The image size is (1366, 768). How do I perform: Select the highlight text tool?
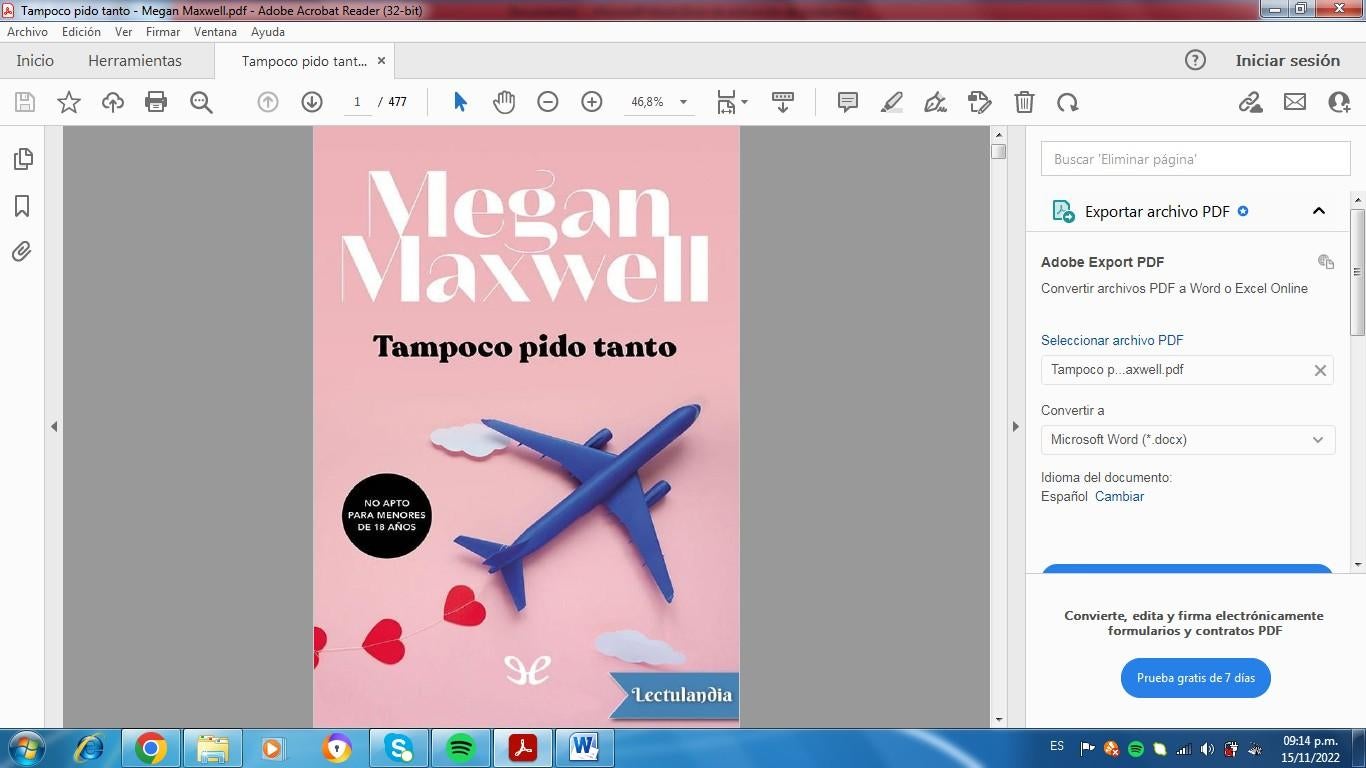point(892,102)
